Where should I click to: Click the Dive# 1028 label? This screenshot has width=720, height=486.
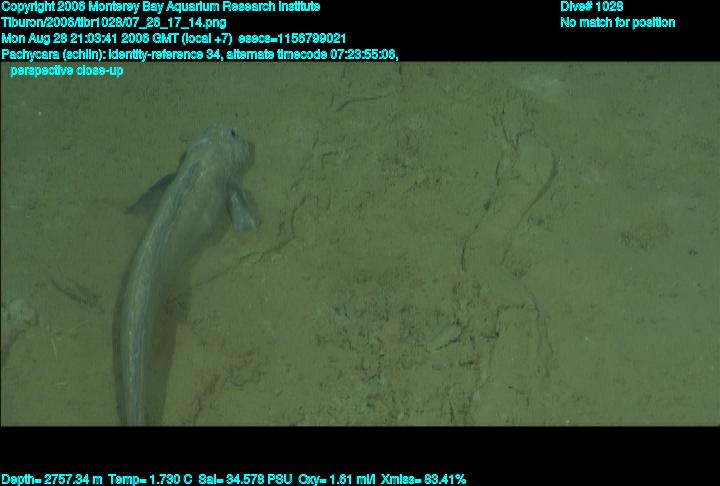coord(591,7)
